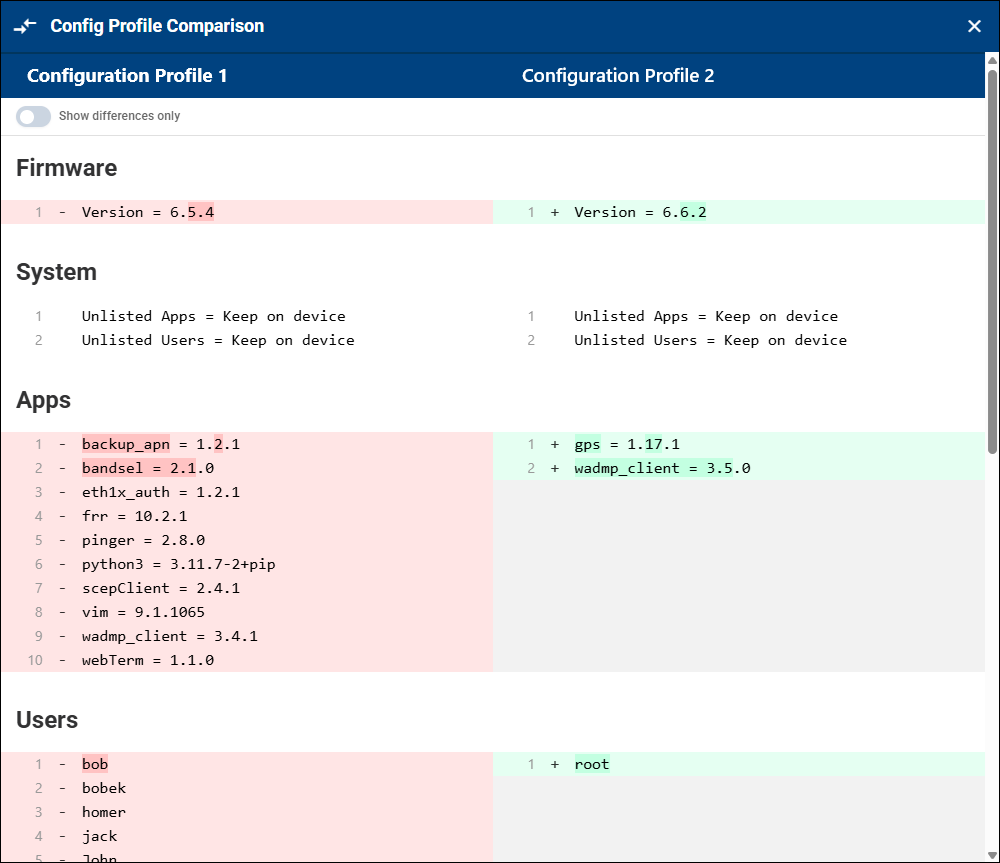
Task: Click the Configuration Profile 2 header
Action: [x=618, y=75]
